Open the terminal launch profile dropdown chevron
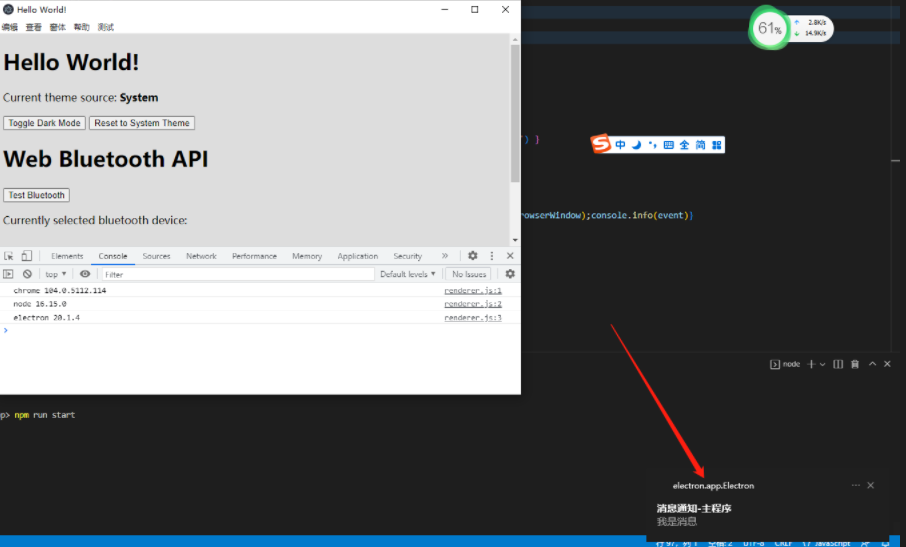Image resolution: width=906 pixels, height=547 pixels. 823,364
